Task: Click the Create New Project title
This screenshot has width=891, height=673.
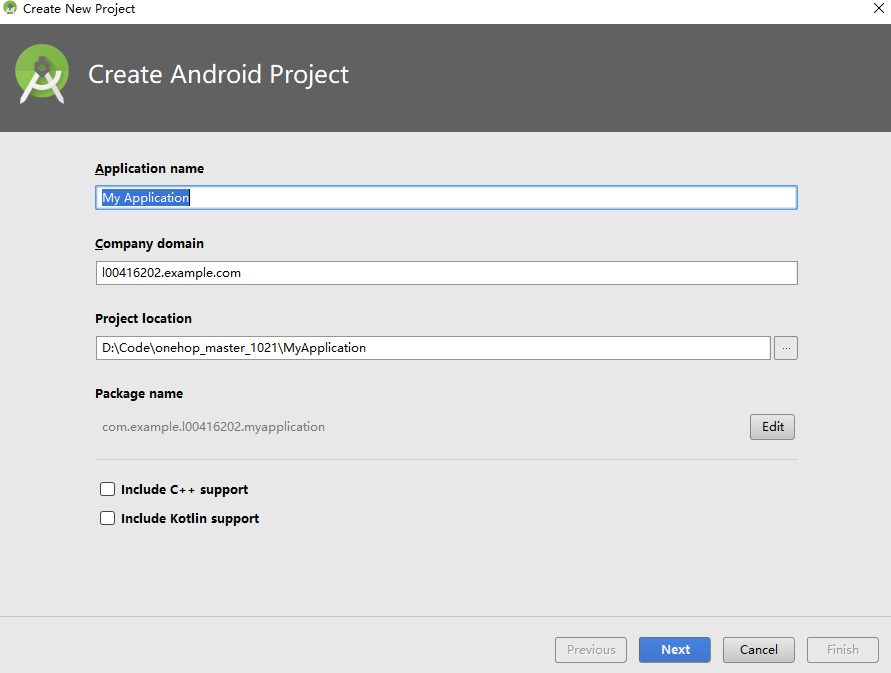Action: click(x=80, y=9)
